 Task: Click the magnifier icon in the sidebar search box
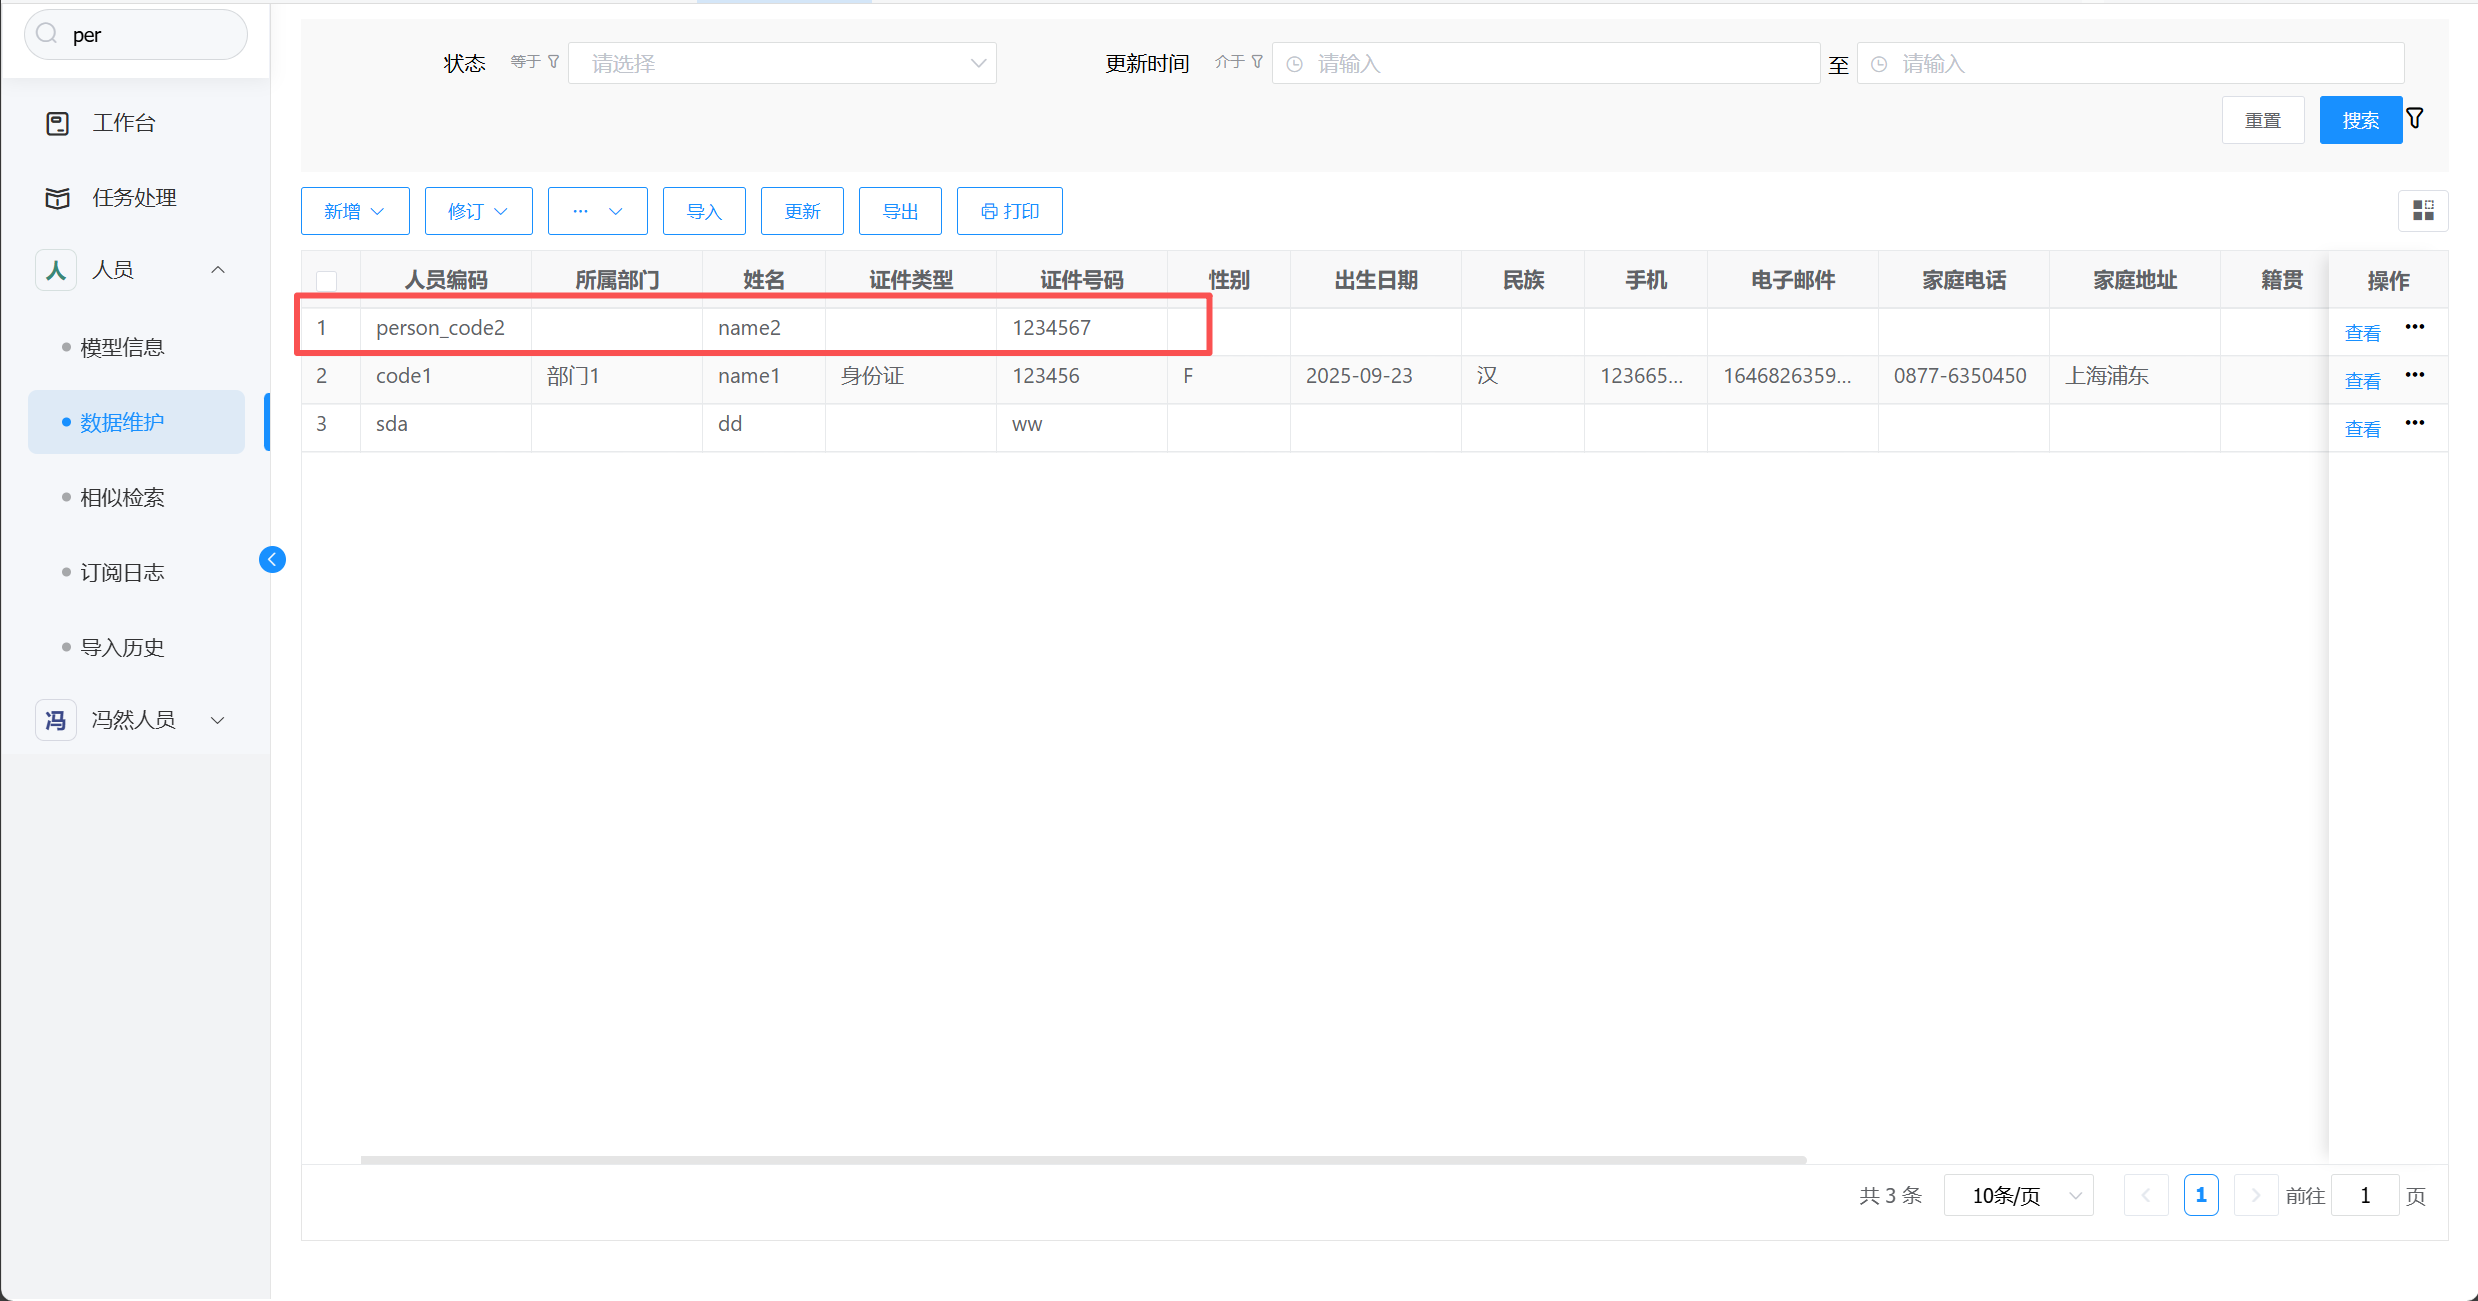(47, 35)
